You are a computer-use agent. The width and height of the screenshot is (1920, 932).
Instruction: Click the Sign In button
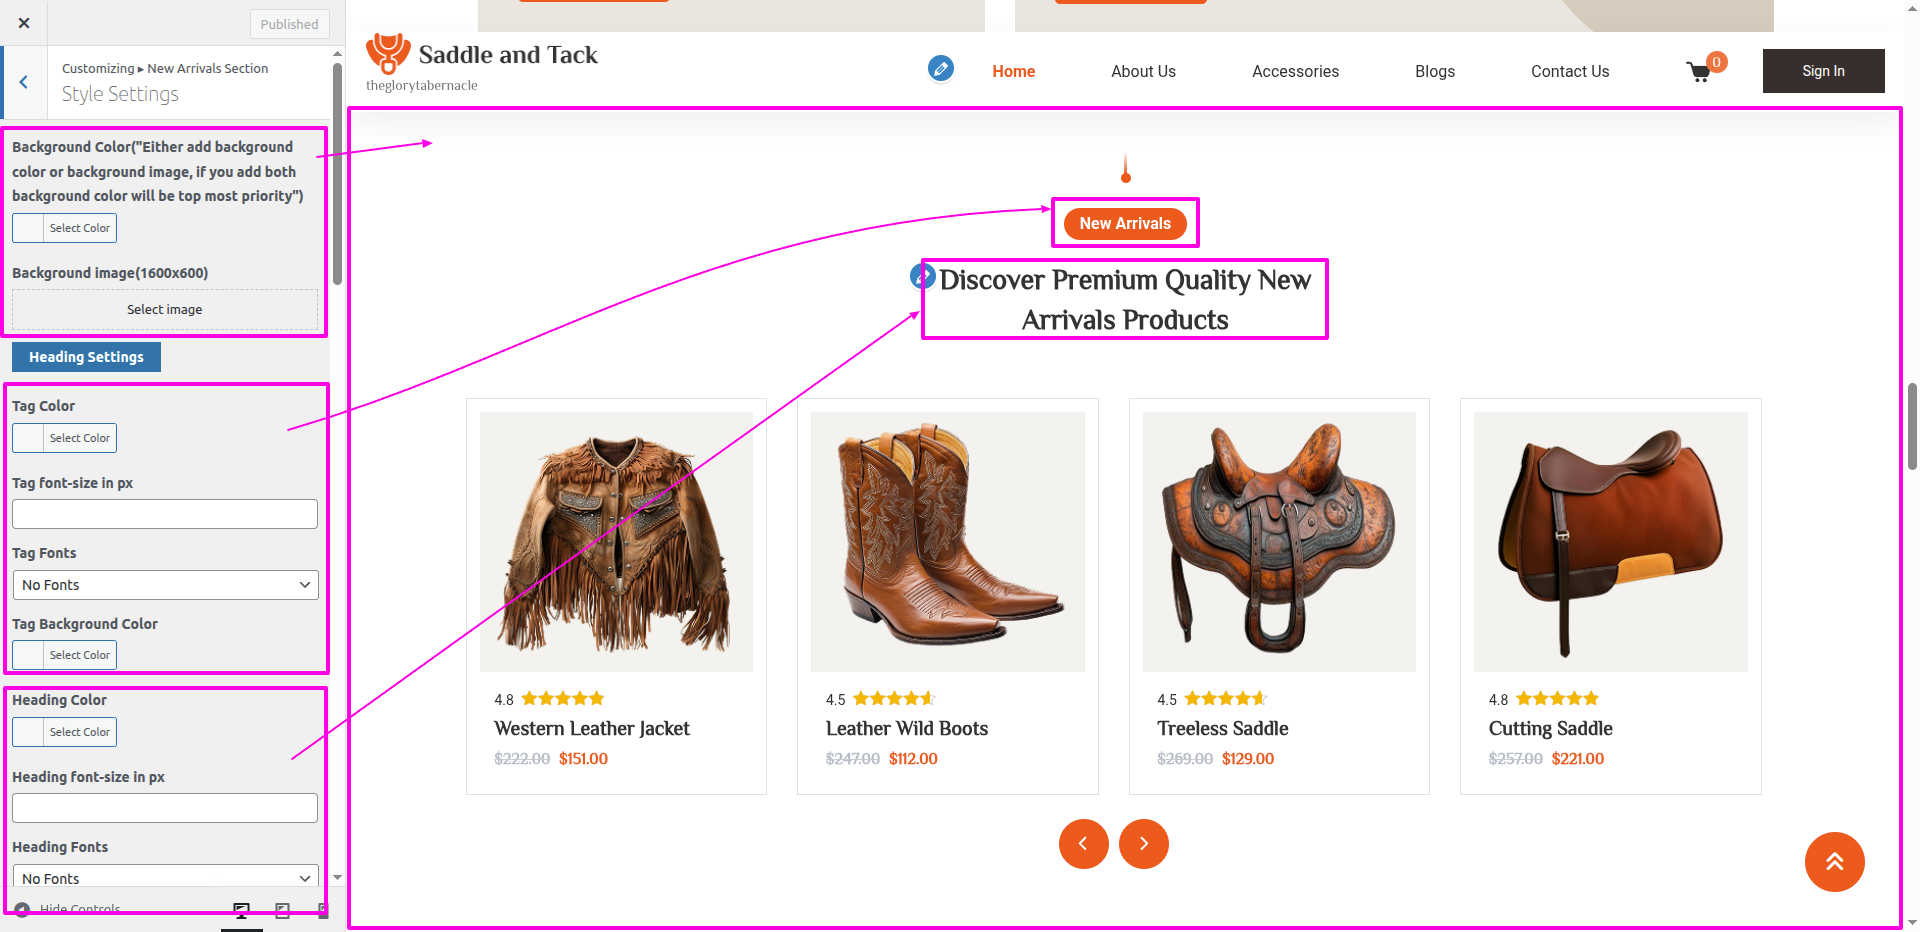coord(1823,71)
